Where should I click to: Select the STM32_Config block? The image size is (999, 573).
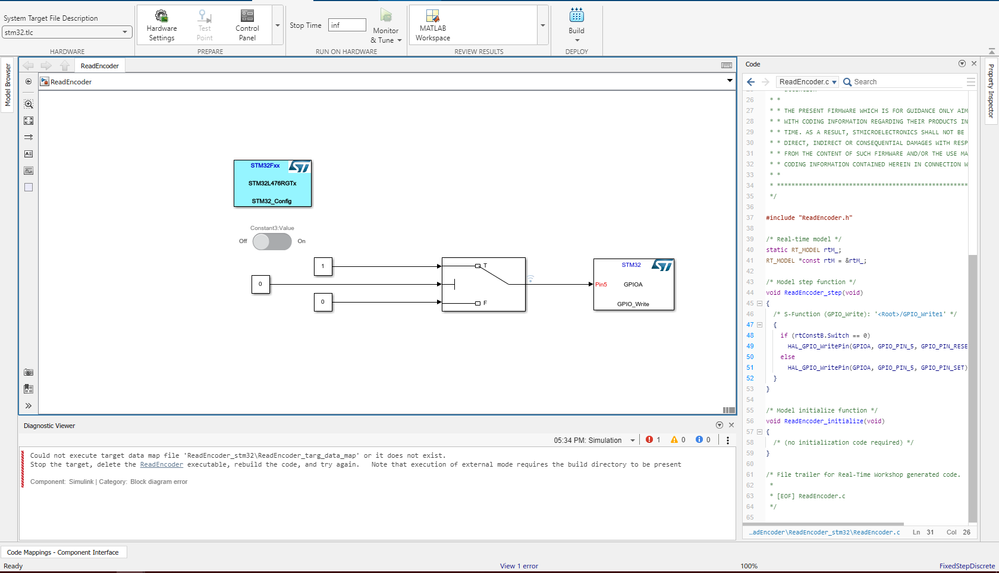coord(273,184)
